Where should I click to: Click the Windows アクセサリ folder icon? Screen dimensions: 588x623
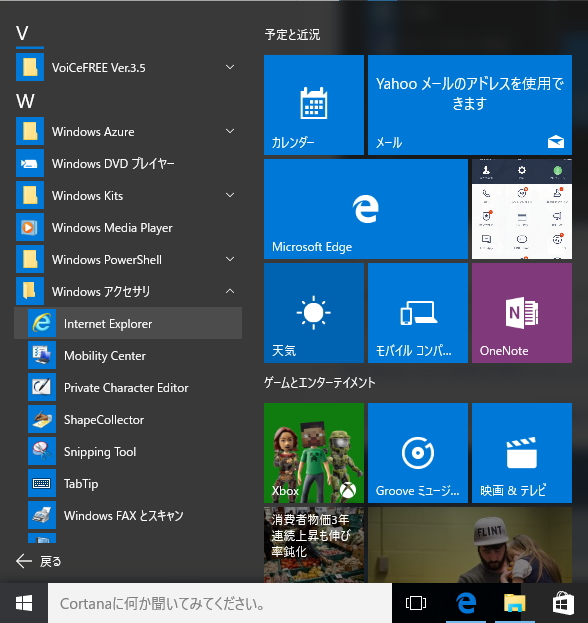30,291
